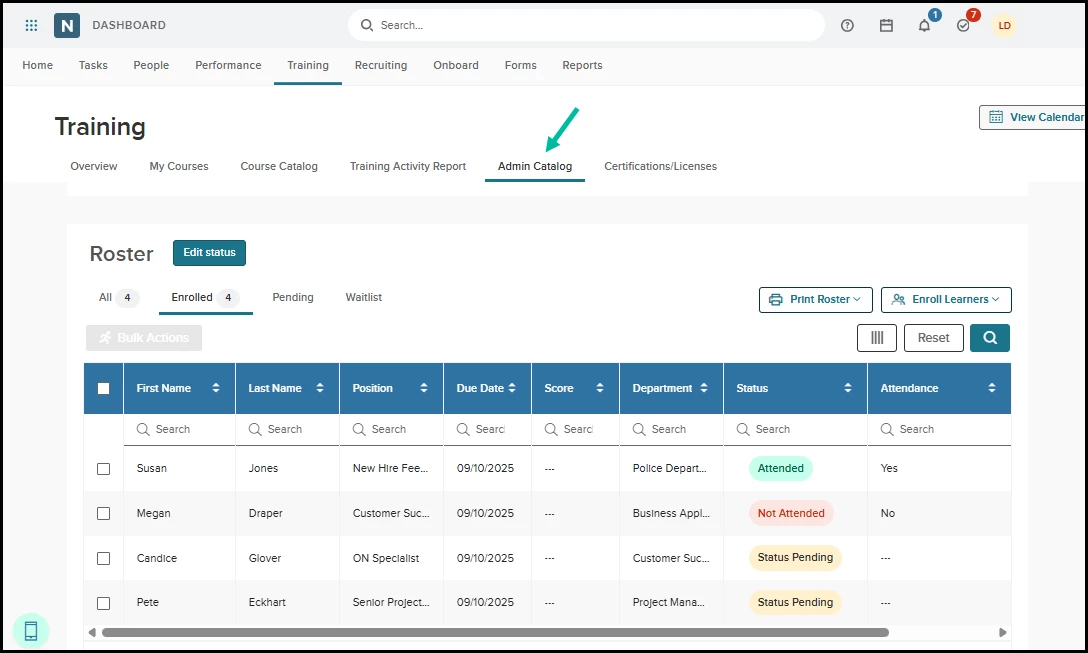Open the Reports nav item
This screenshot has width=1088, height=653.
click(582, 65)
